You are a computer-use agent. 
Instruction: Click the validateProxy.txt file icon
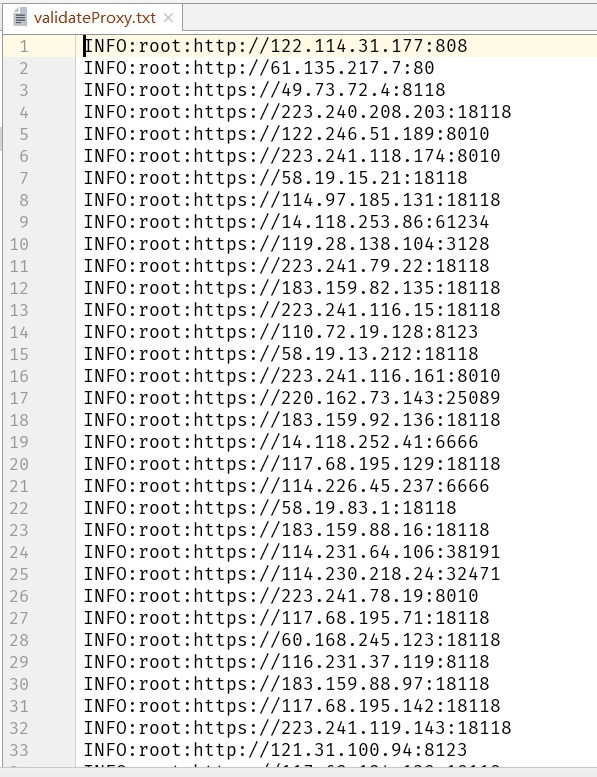click(20, 18)
